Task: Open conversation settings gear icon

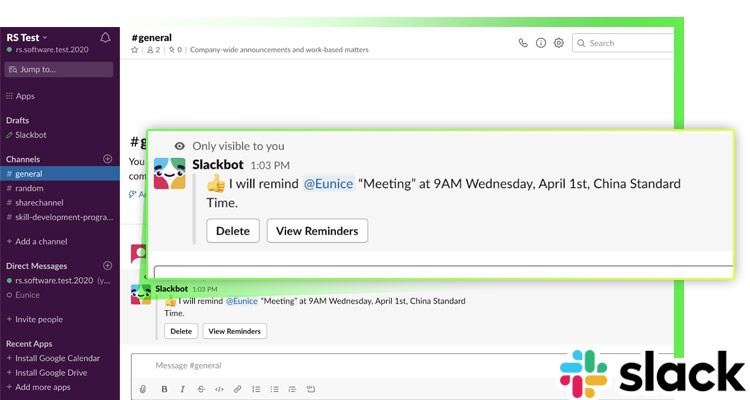Action: coord(559,43)
